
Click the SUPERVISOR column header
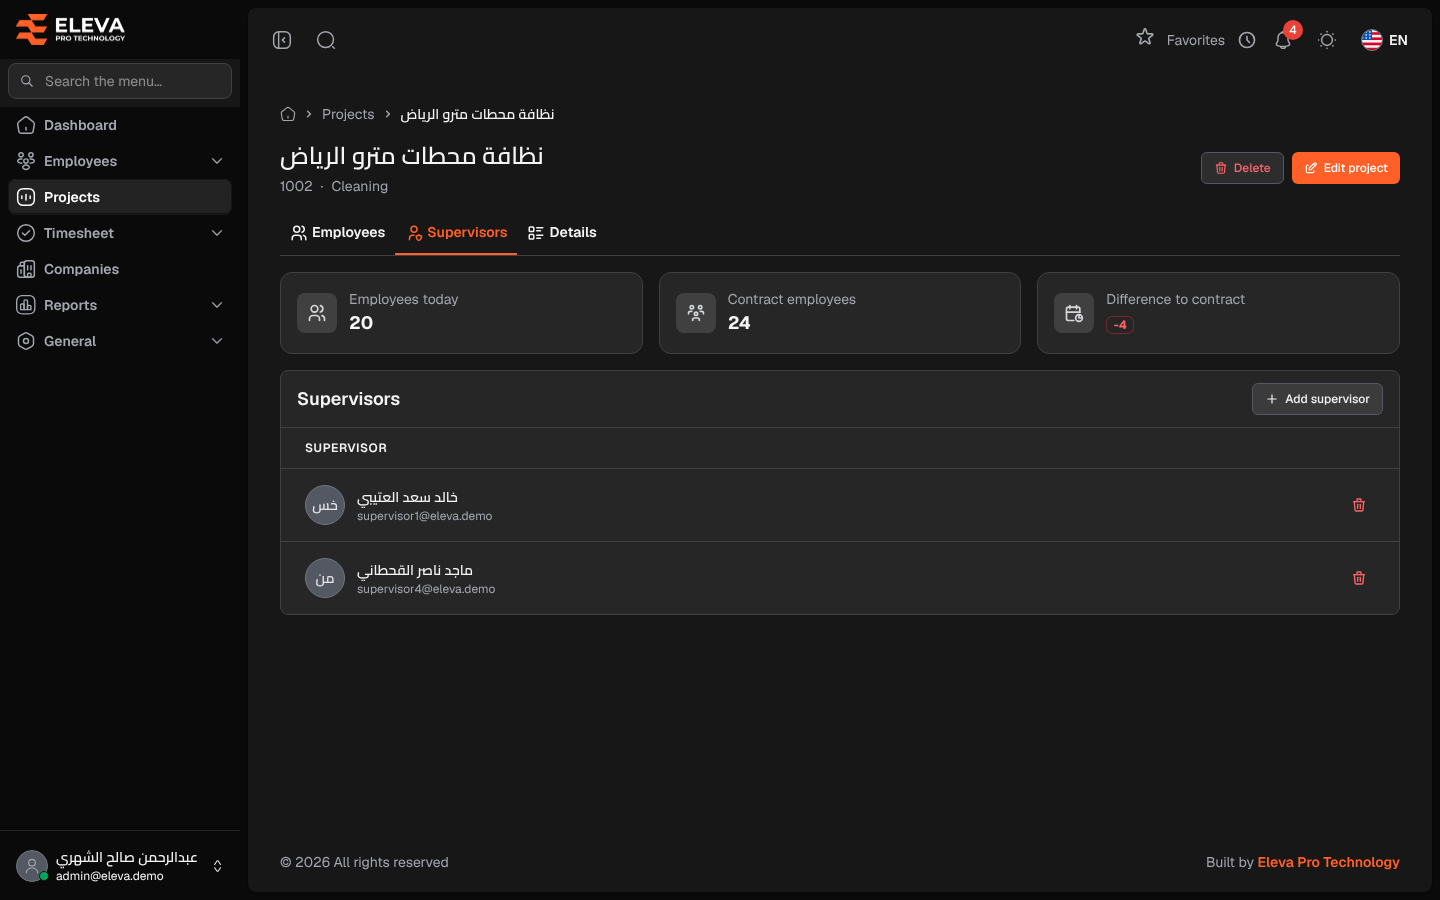point(346,448)
